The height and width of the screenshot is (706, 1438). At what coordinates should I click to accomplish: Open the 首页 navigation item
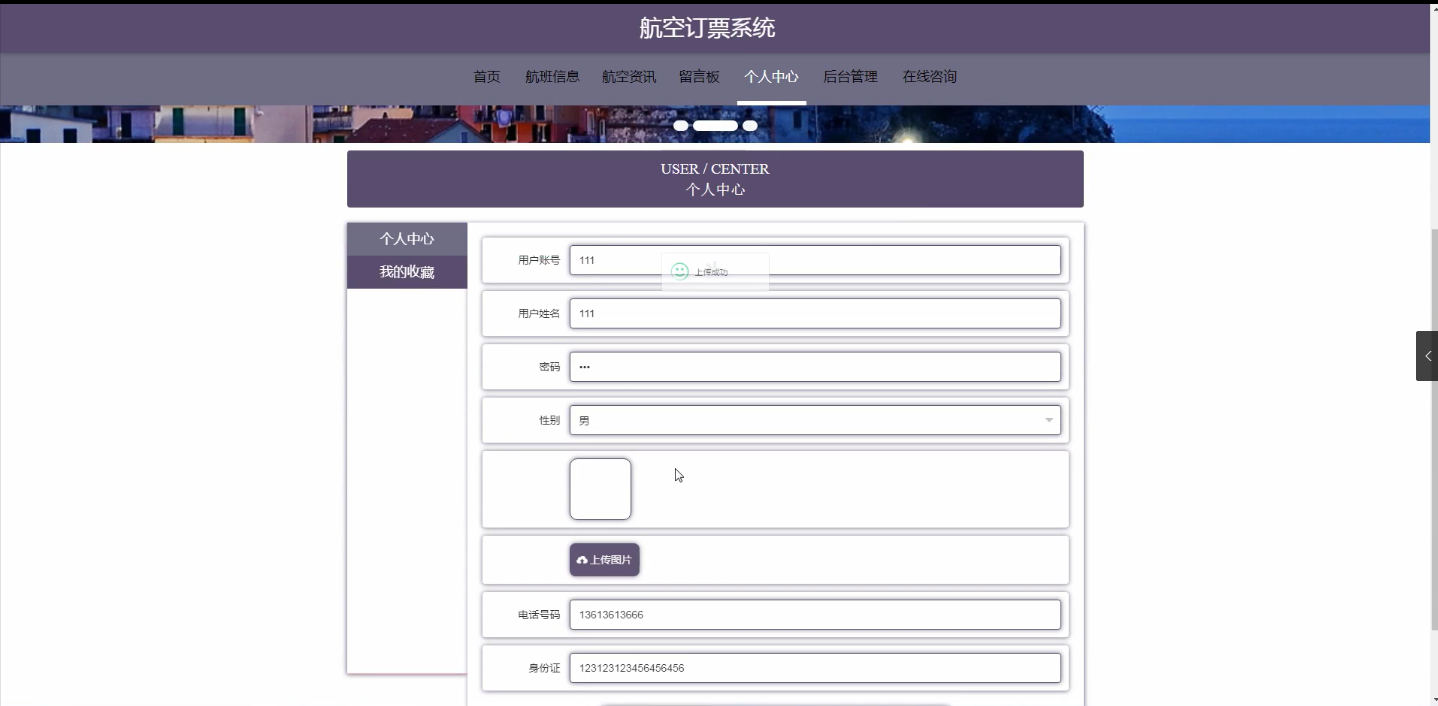click(487, 77)
